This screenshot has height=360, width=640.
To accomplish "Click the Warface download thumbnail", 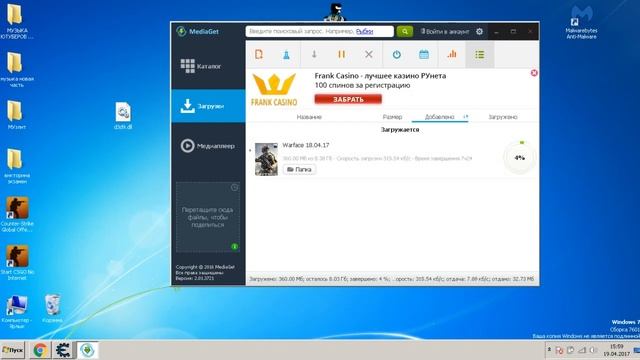I will click(266, 159).
